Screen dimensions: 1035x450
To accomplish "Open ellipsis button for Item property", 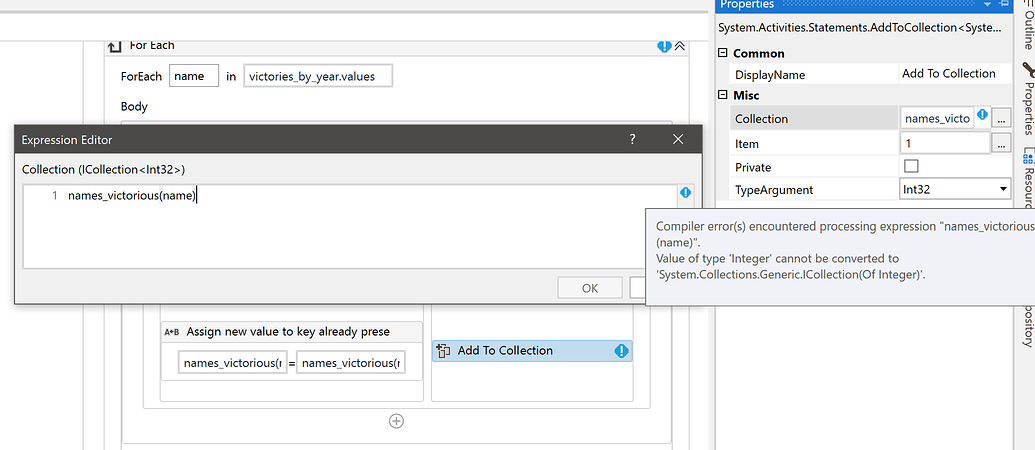I will point(1001,143).
